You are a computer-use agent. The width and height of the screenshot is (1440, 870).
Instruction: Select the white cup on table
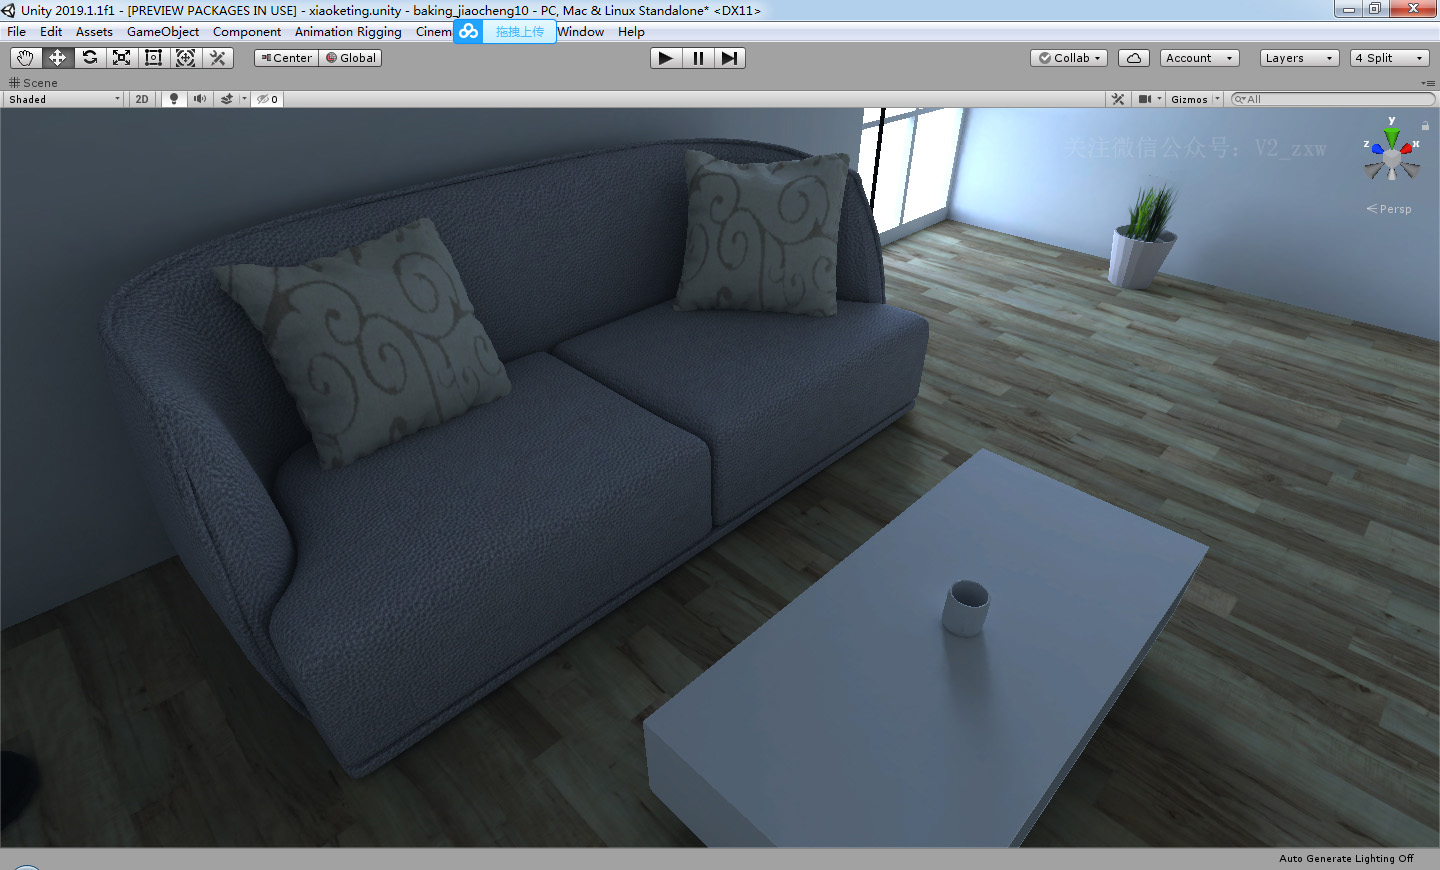966,608
